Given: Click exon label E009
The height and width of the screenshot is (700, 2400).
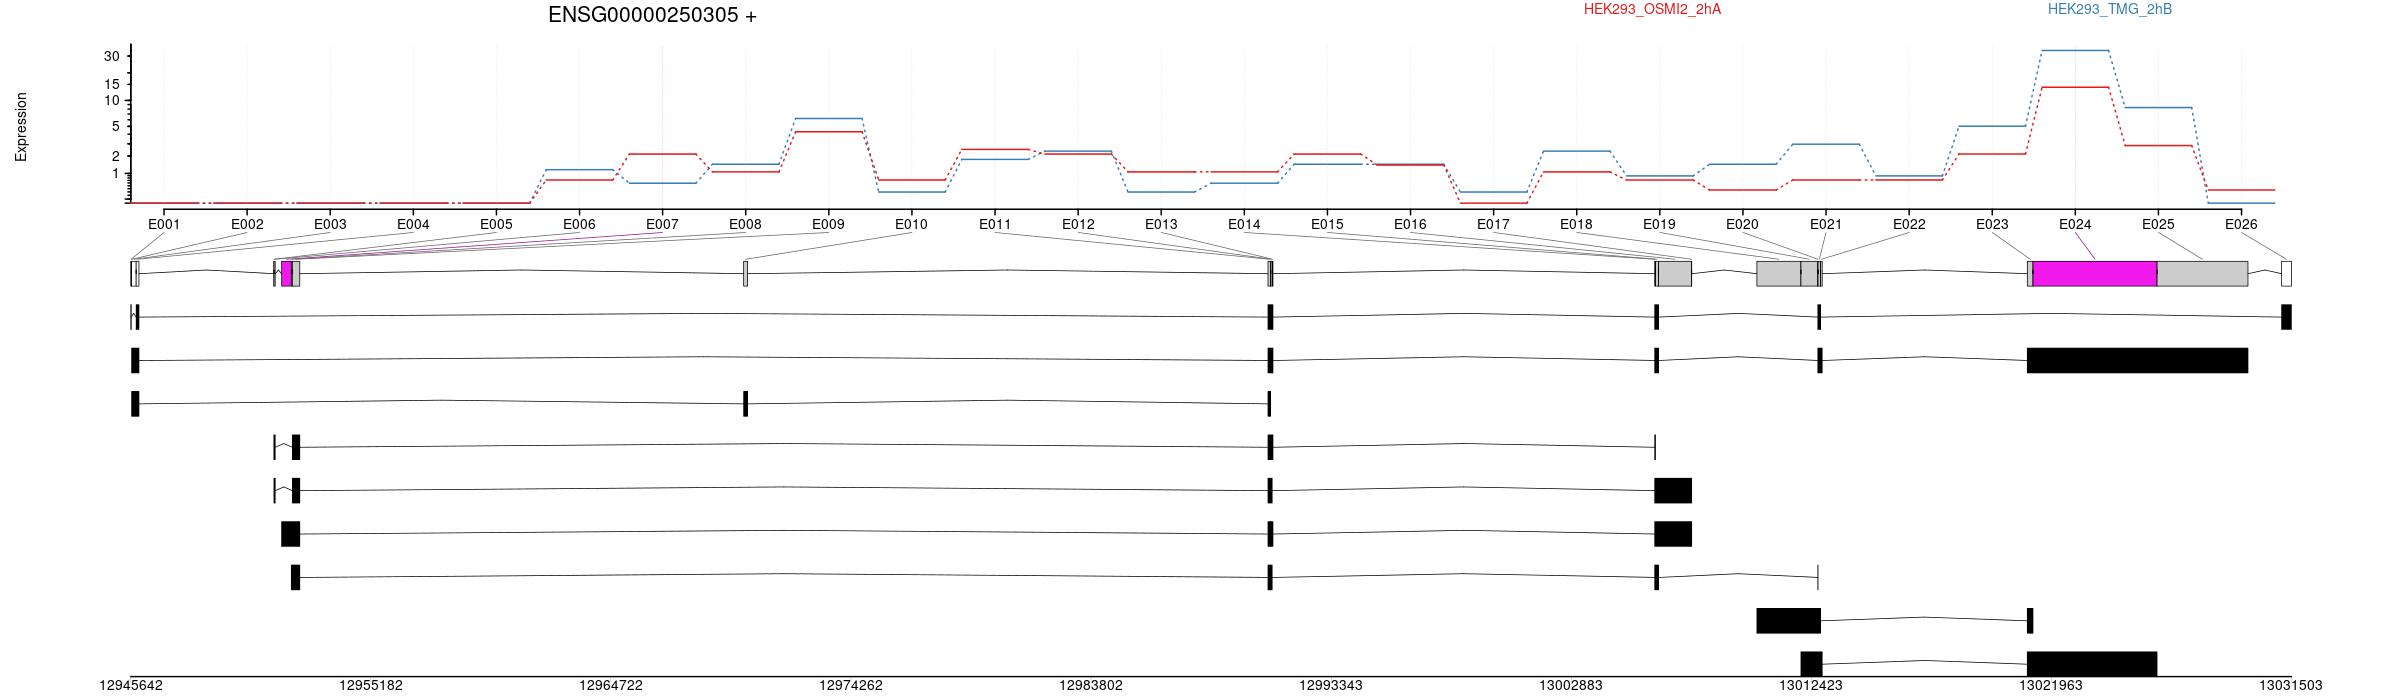Looking at the screenshot, I should coord(828,224).
